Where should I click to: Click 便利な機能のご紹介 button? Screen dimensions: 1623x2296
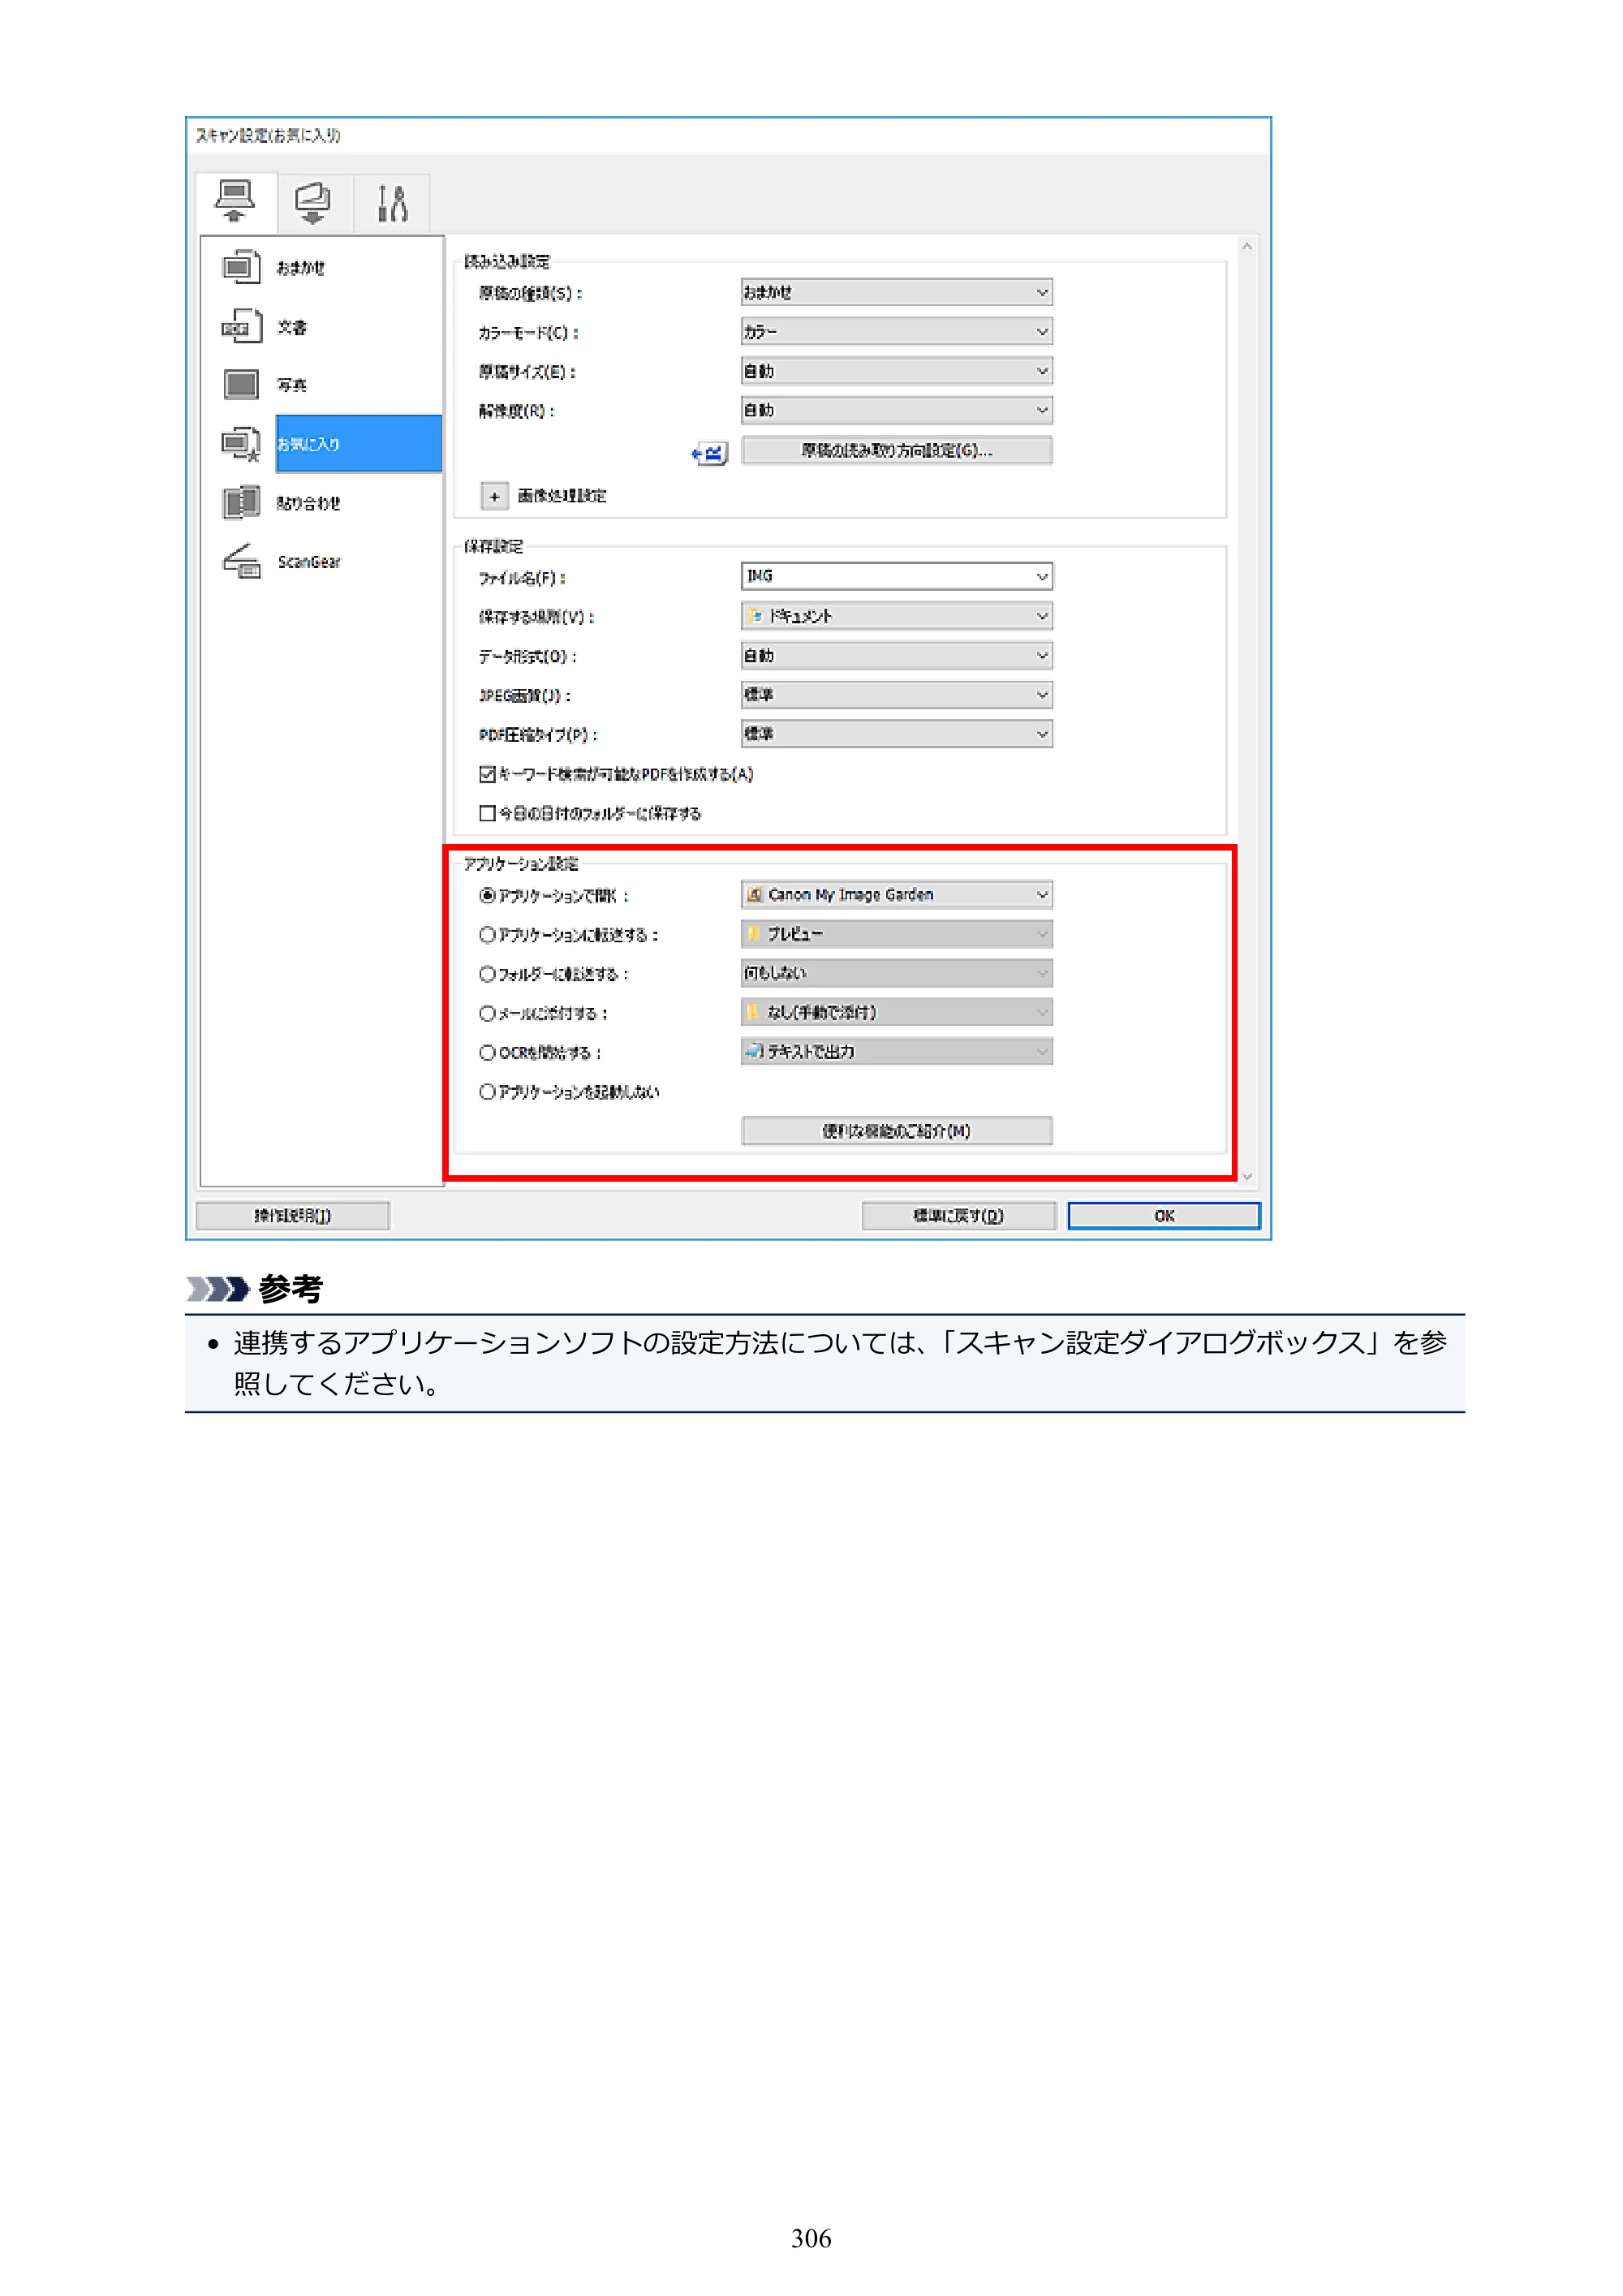click(896, 1131)
